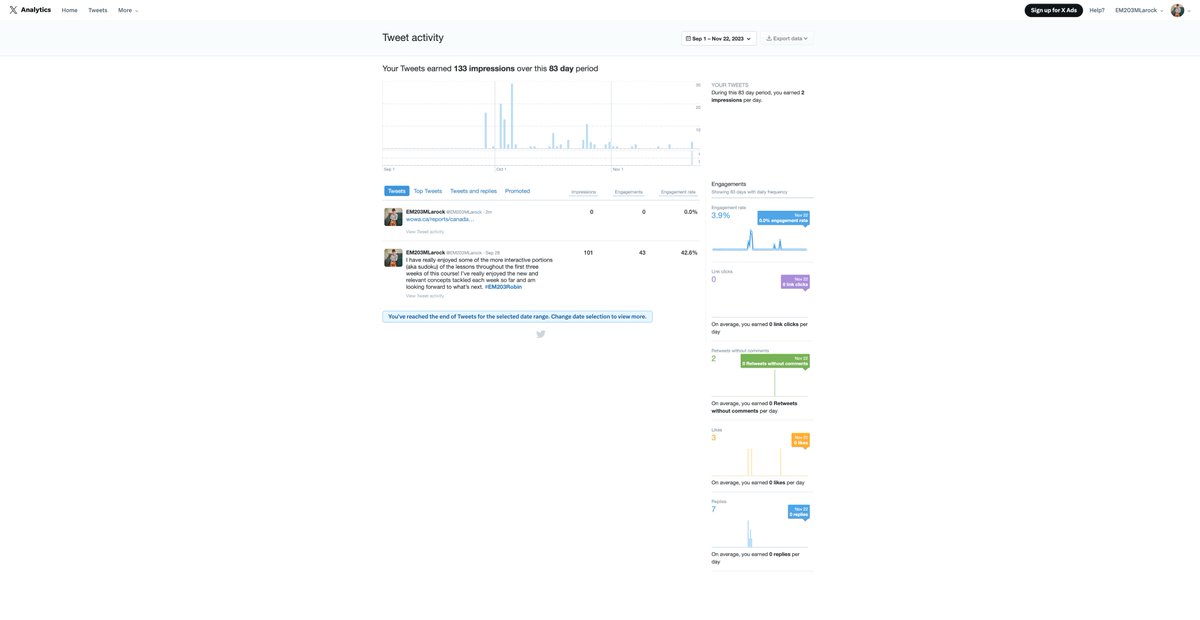The image size is (1200, 620).
Task: Open the Home menu item
Action: (x=69, y=10)
